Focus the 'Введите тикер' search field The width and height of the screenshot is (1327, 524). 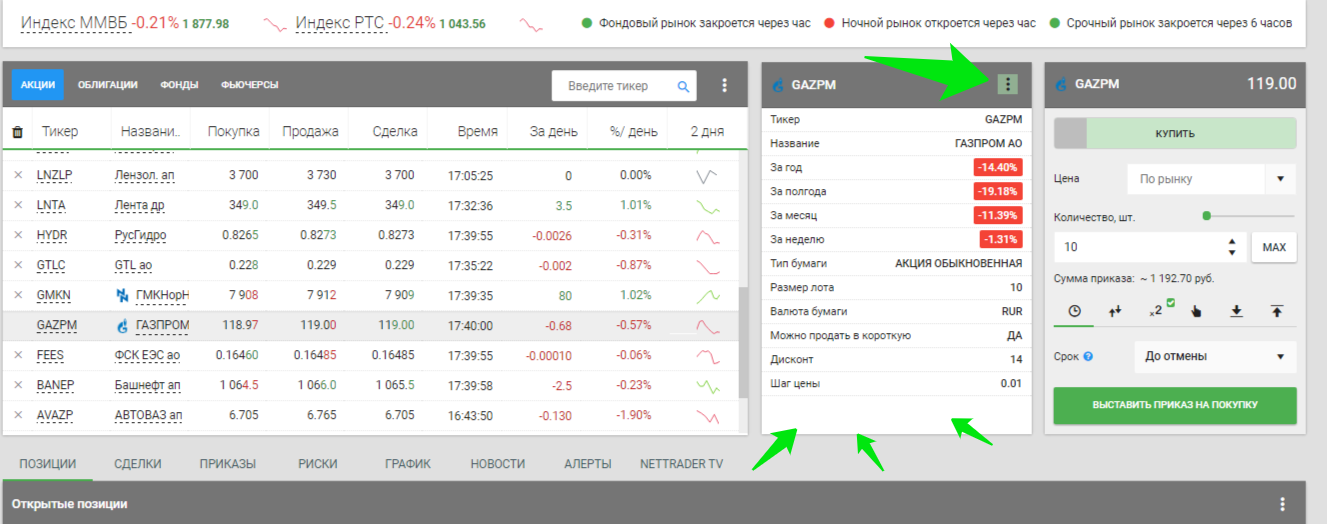tap(613, 86)
